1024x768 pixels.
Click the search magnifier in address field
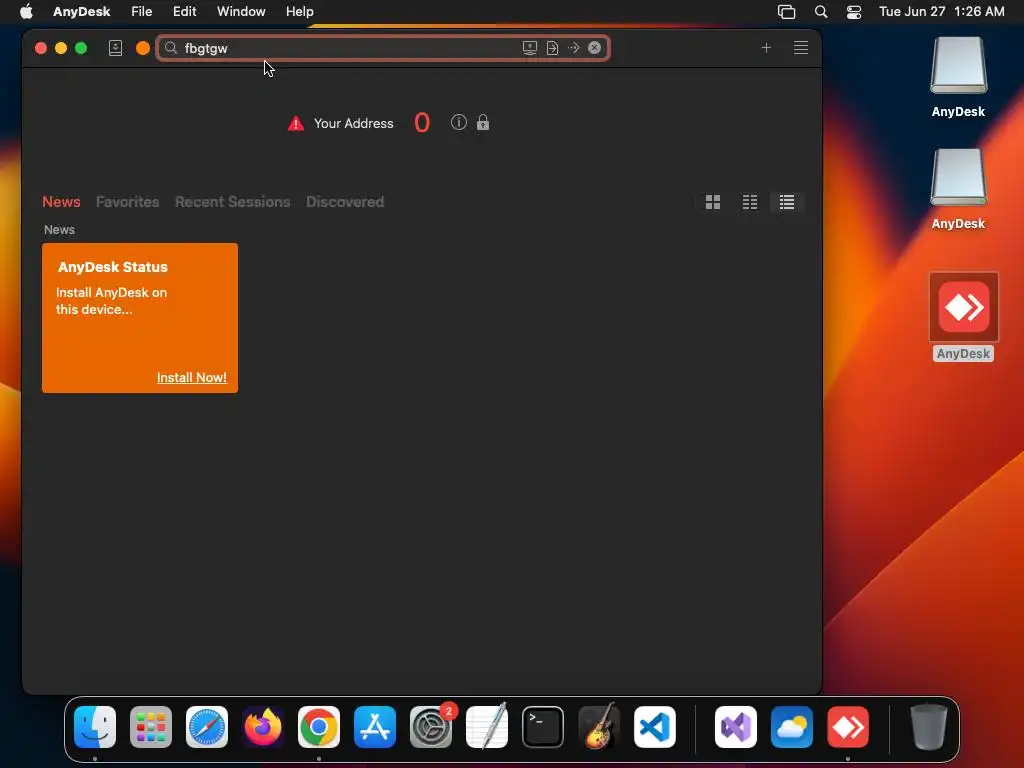[x=171, y=48]
